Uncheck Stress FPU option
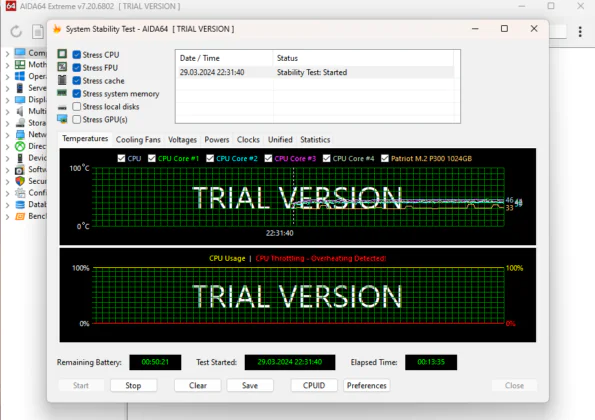595x420 pixels. coord(77,68)
